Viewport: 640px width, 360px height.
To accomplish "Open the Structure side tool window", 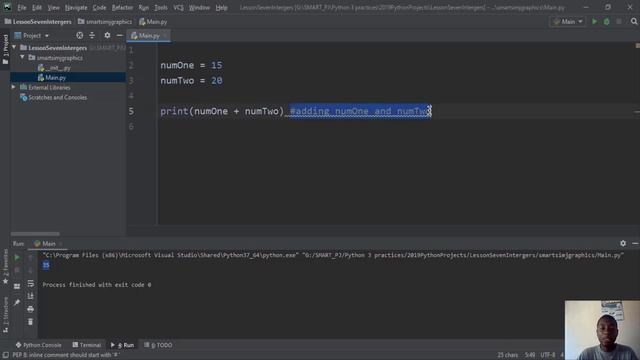I will coord(5,314).
